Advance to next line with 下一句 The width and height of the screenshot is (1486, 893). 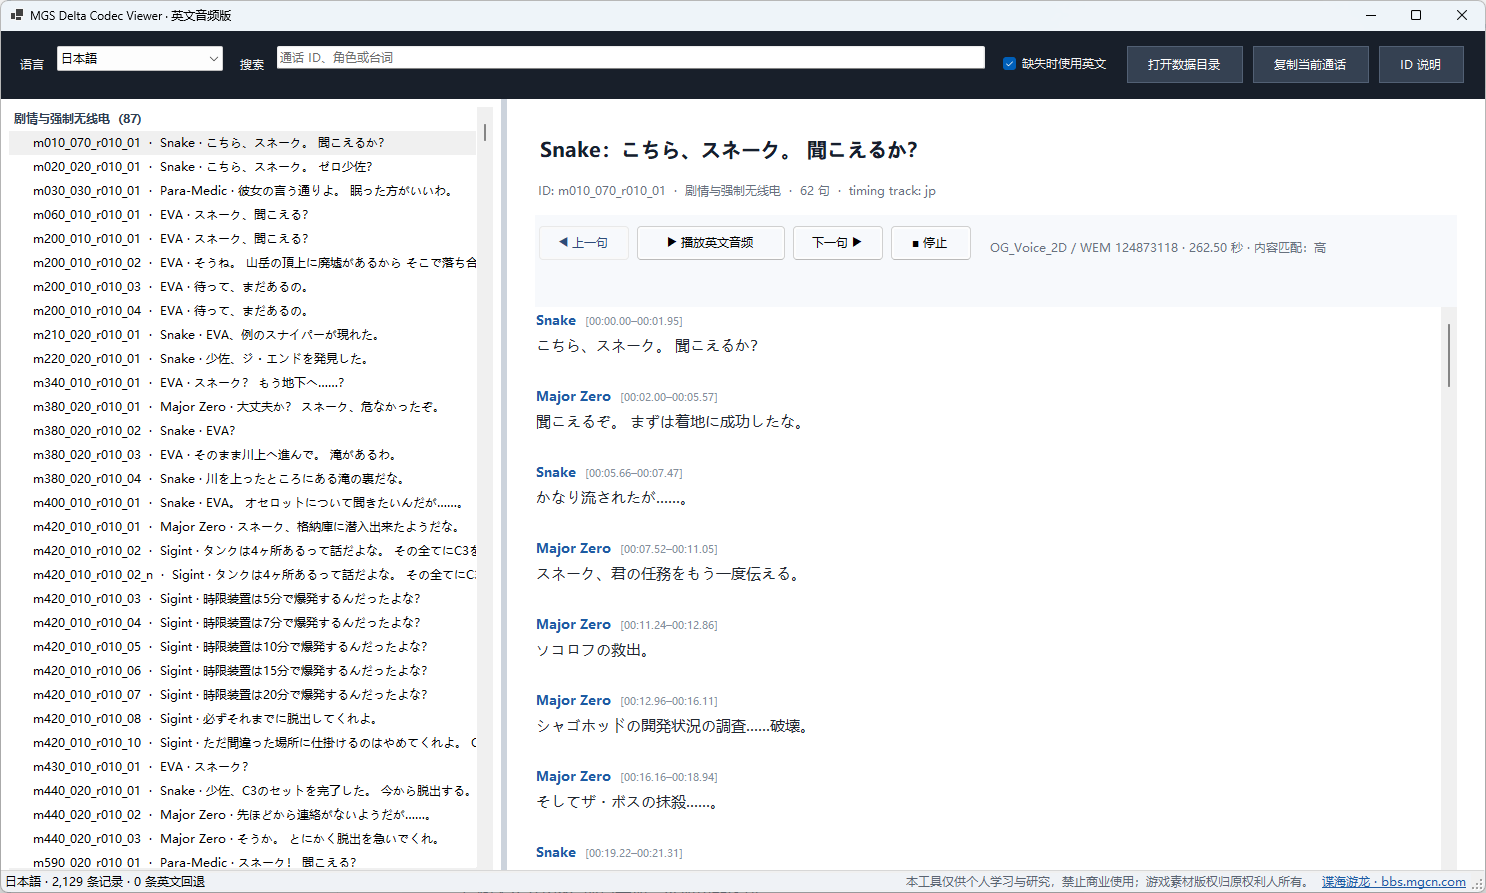(x=837, y=243)
